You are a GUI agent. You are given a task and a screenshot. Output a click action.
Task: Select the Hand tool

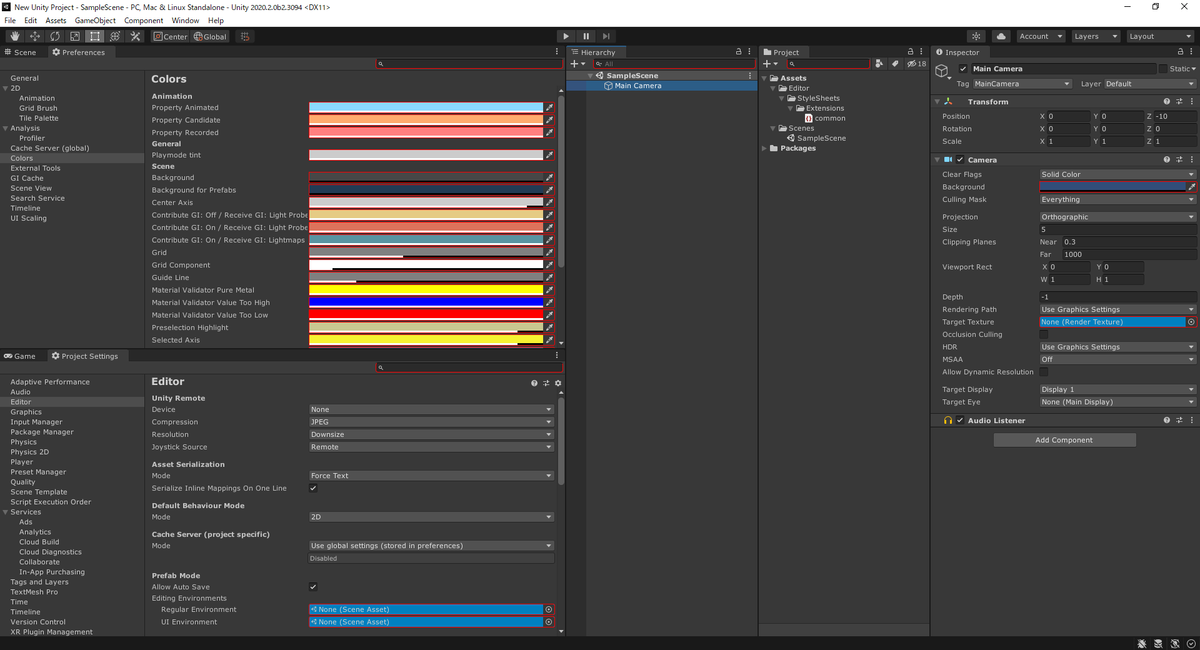tap(15, 36)
